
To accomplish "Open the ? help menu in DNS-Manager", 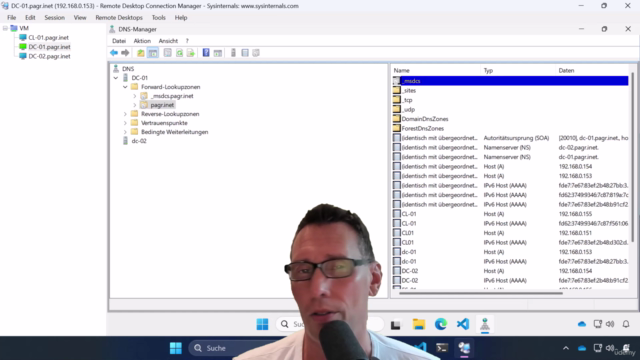I will 187,41.
